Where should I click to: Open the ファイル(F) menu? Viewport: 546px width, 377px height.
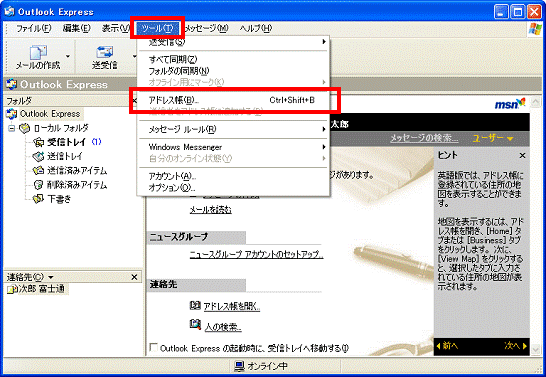pyautogui.click(x=33, y=28)
